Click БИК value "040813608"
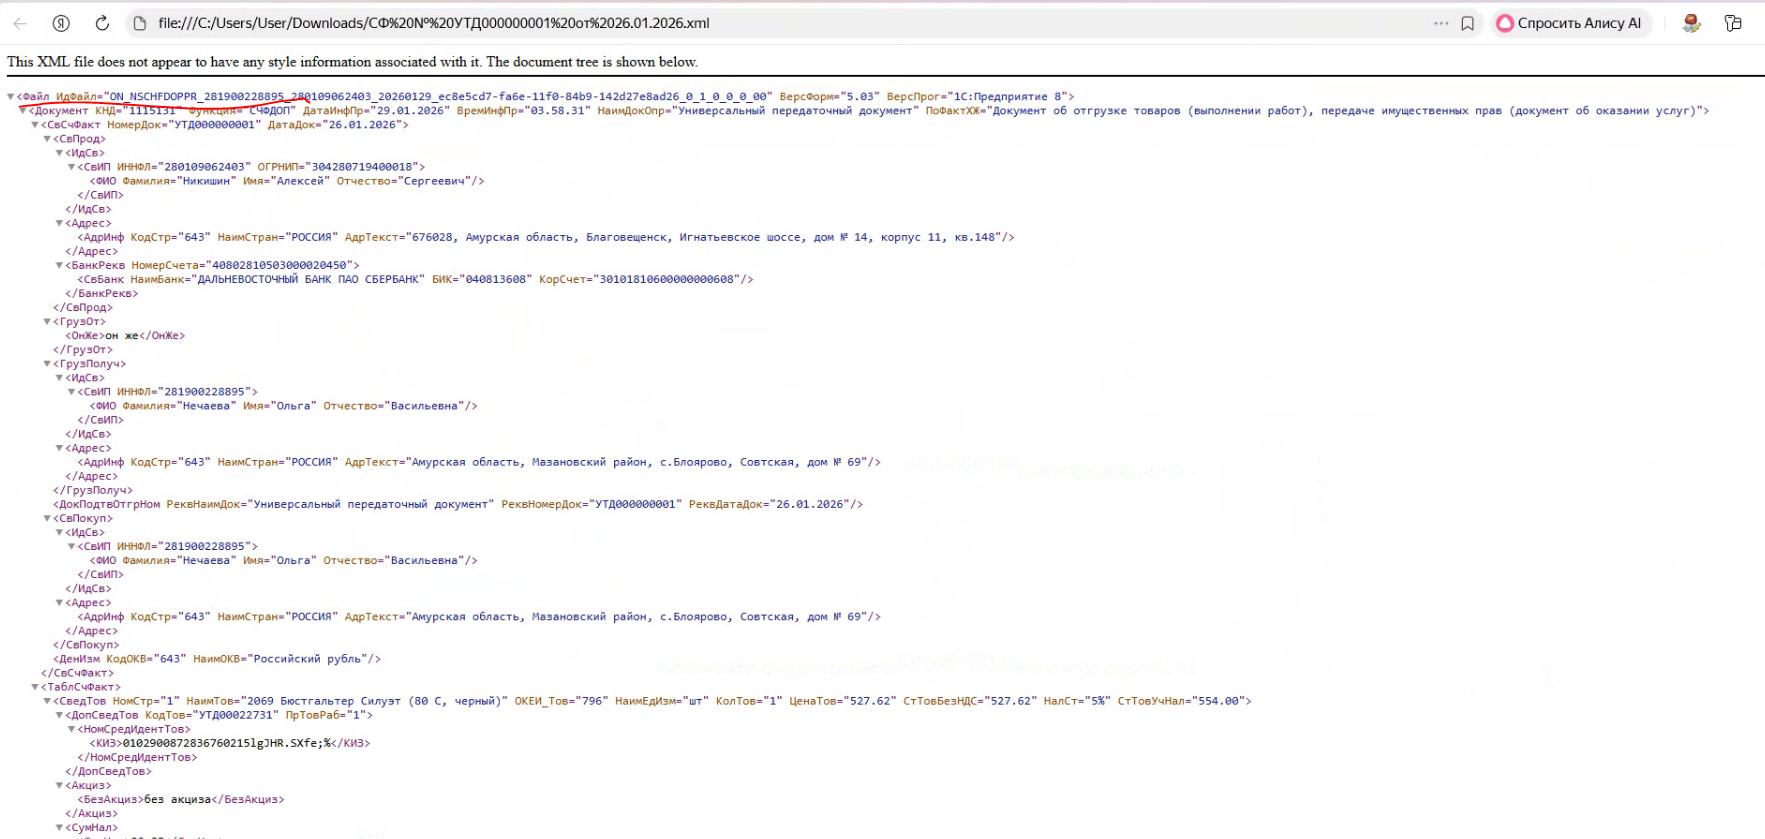Screen dimensions: 1765x839 (496, 279)
